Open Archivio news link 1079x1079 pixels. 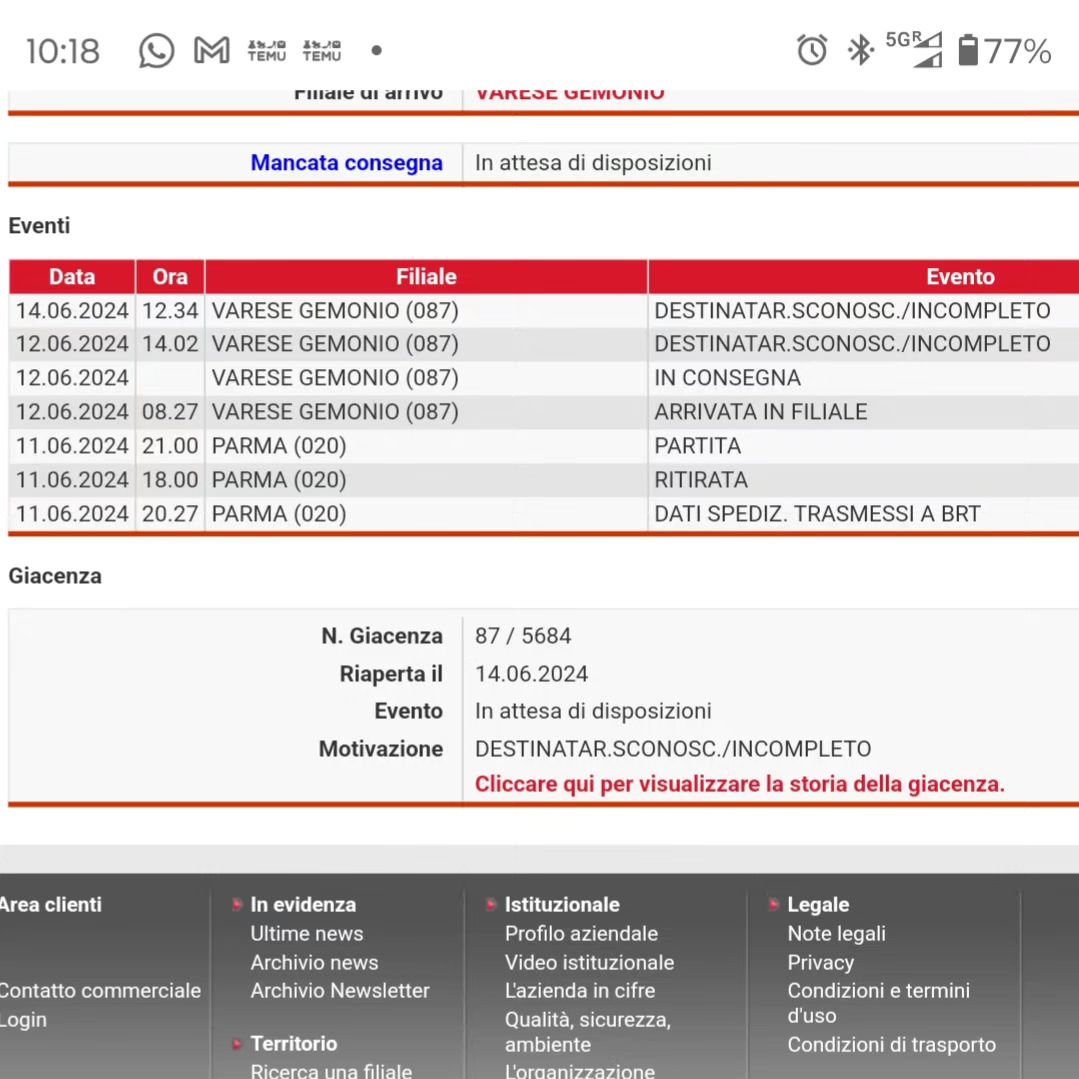click(314, 963)
